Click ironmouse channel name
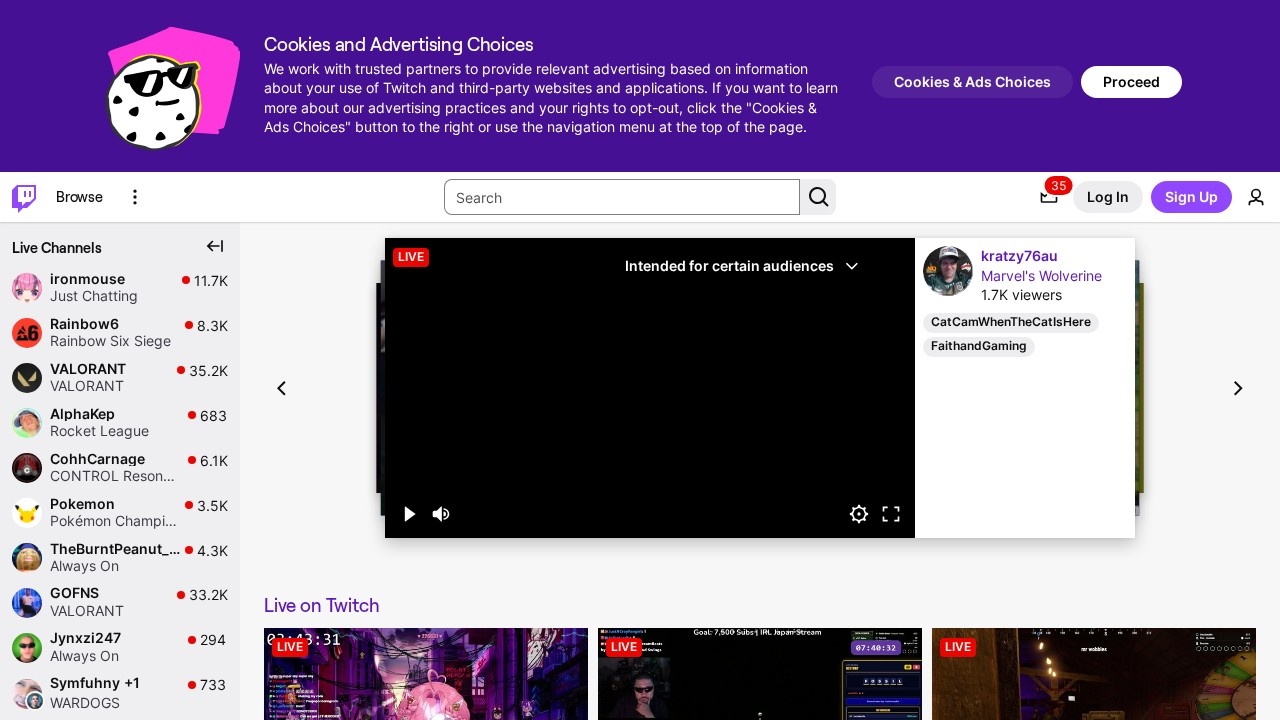This screenshot has width=1280, height=720. 88,279
